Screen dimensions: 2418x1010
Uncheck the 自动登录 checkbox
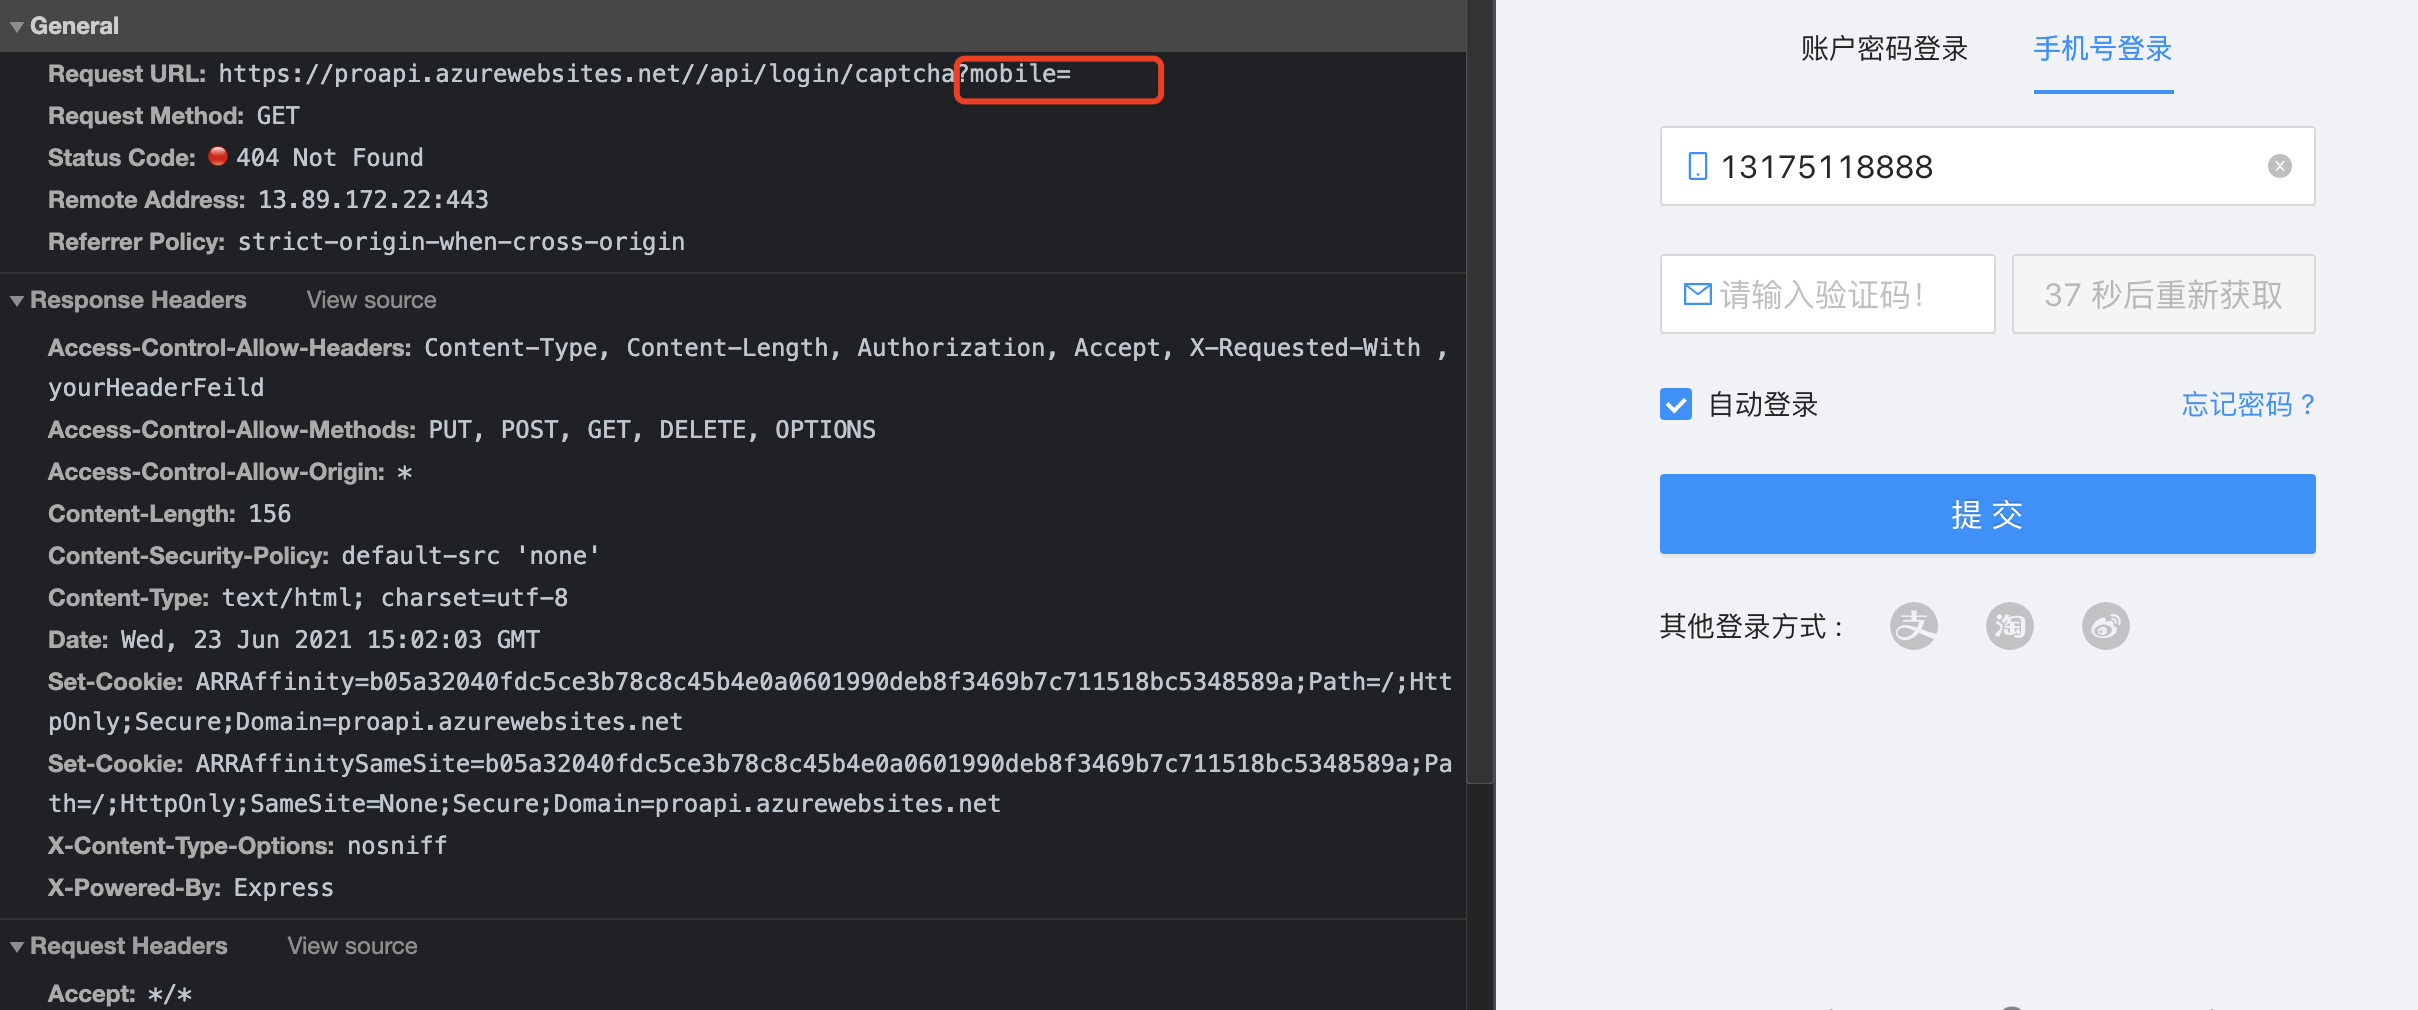click(x=1676, y=404)
